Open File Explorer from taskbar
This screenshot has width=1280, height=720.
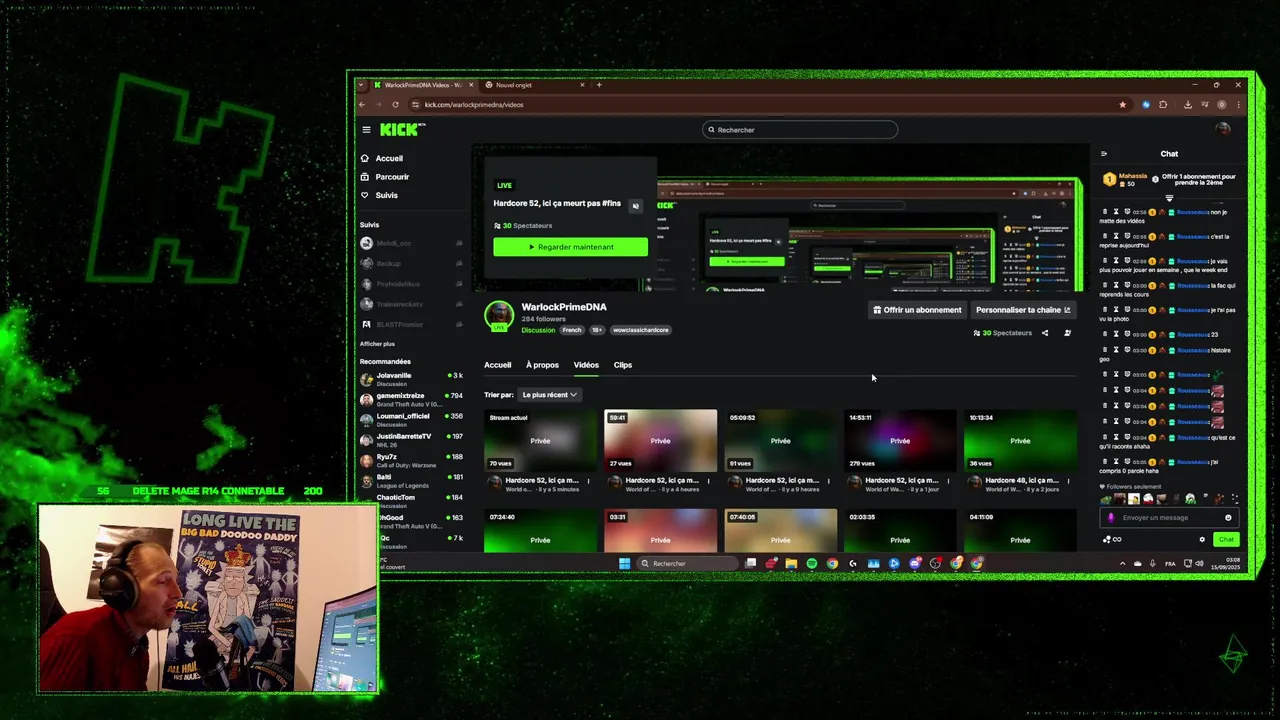791,563
